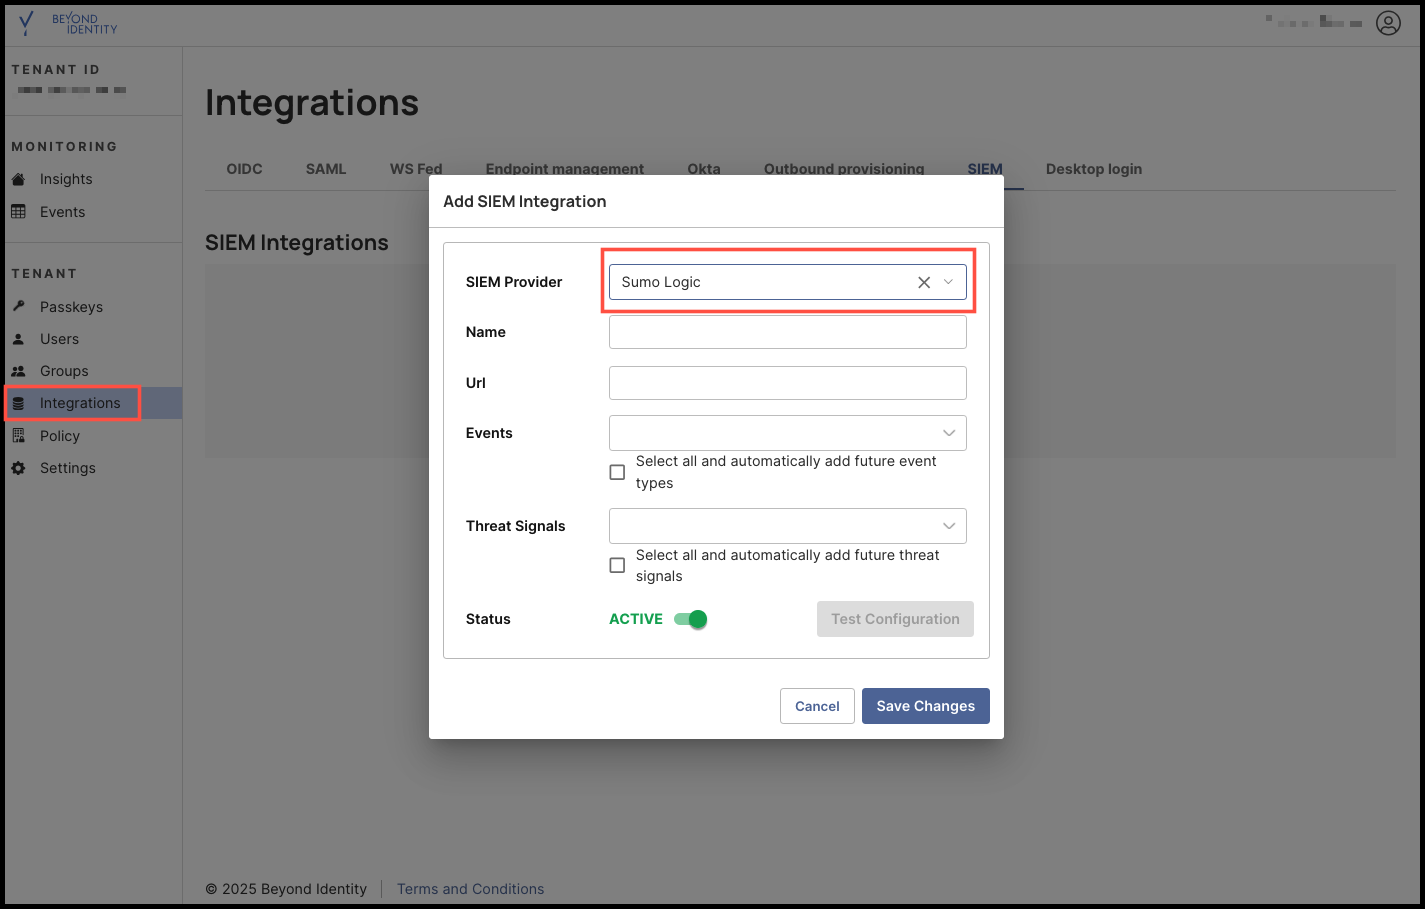
Task: Open the Threat Signals dropdown
Action: (x=787, y=526)
